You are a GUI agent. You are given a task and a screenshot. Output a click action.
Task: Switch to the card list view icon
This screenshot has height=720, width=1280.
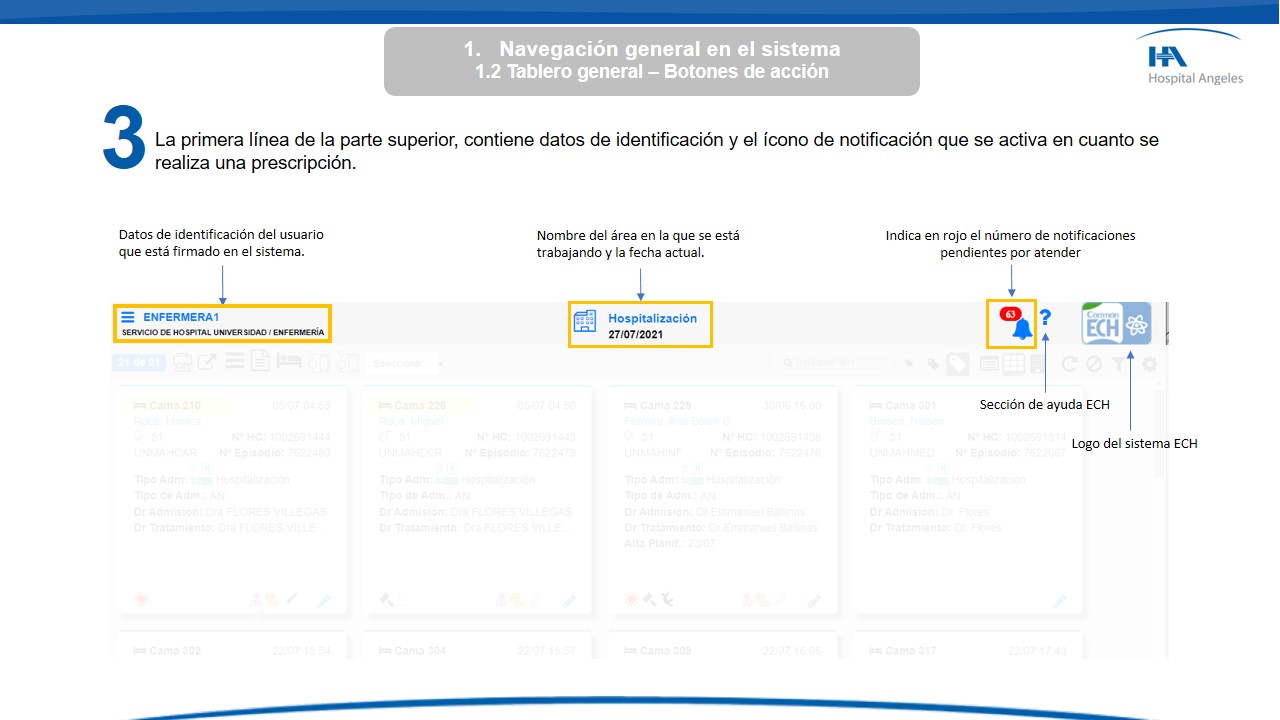(989, 364)
